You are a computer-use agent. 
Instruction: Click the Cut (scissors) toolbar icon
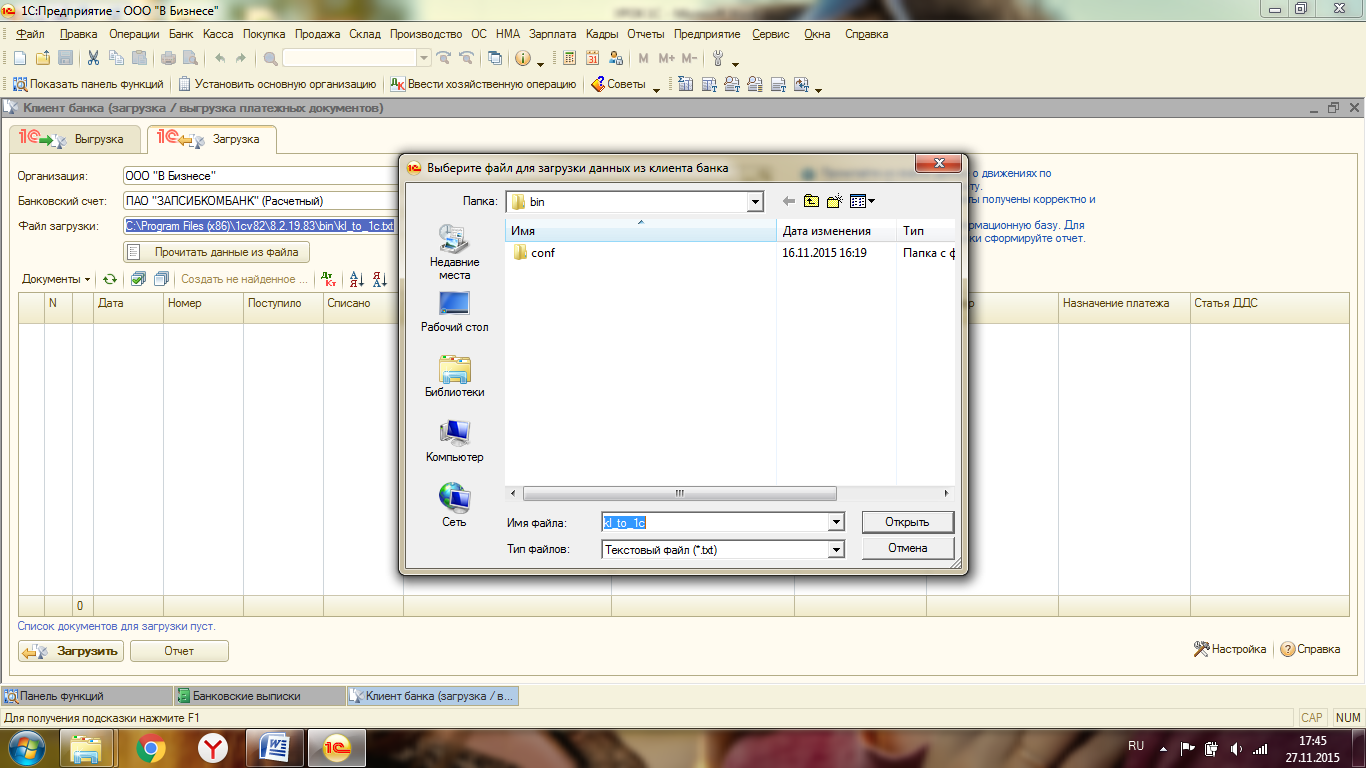93,58
